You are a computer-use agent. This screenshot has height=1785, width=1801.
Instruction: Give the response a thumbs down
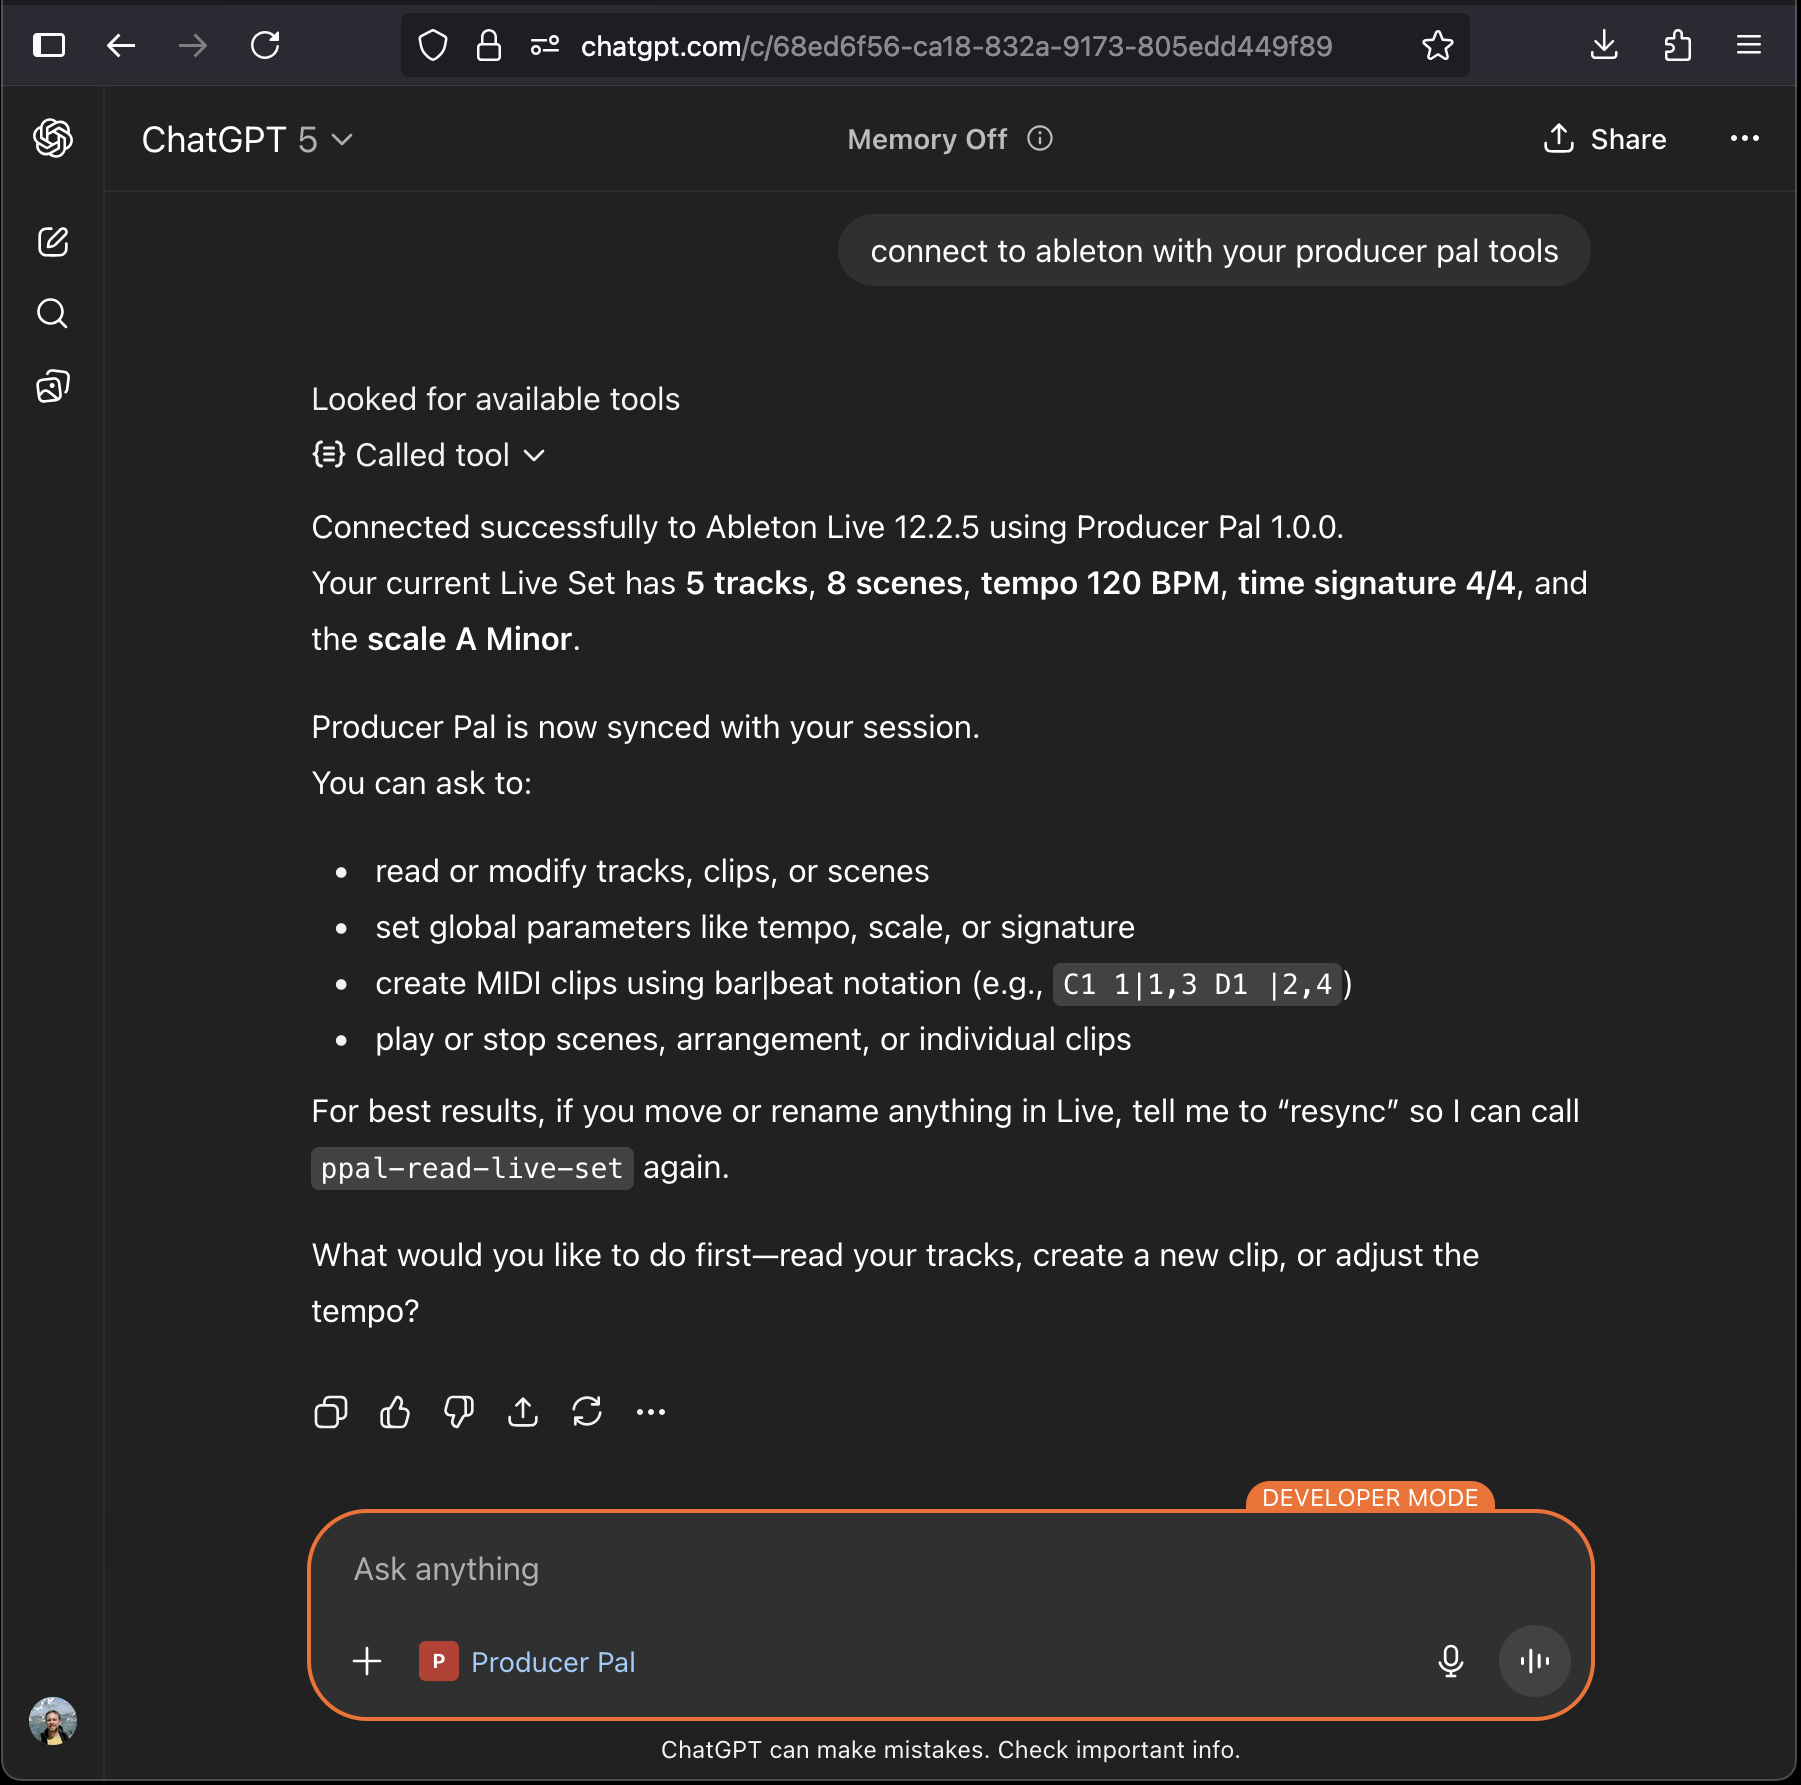(x=458, y=1411)
